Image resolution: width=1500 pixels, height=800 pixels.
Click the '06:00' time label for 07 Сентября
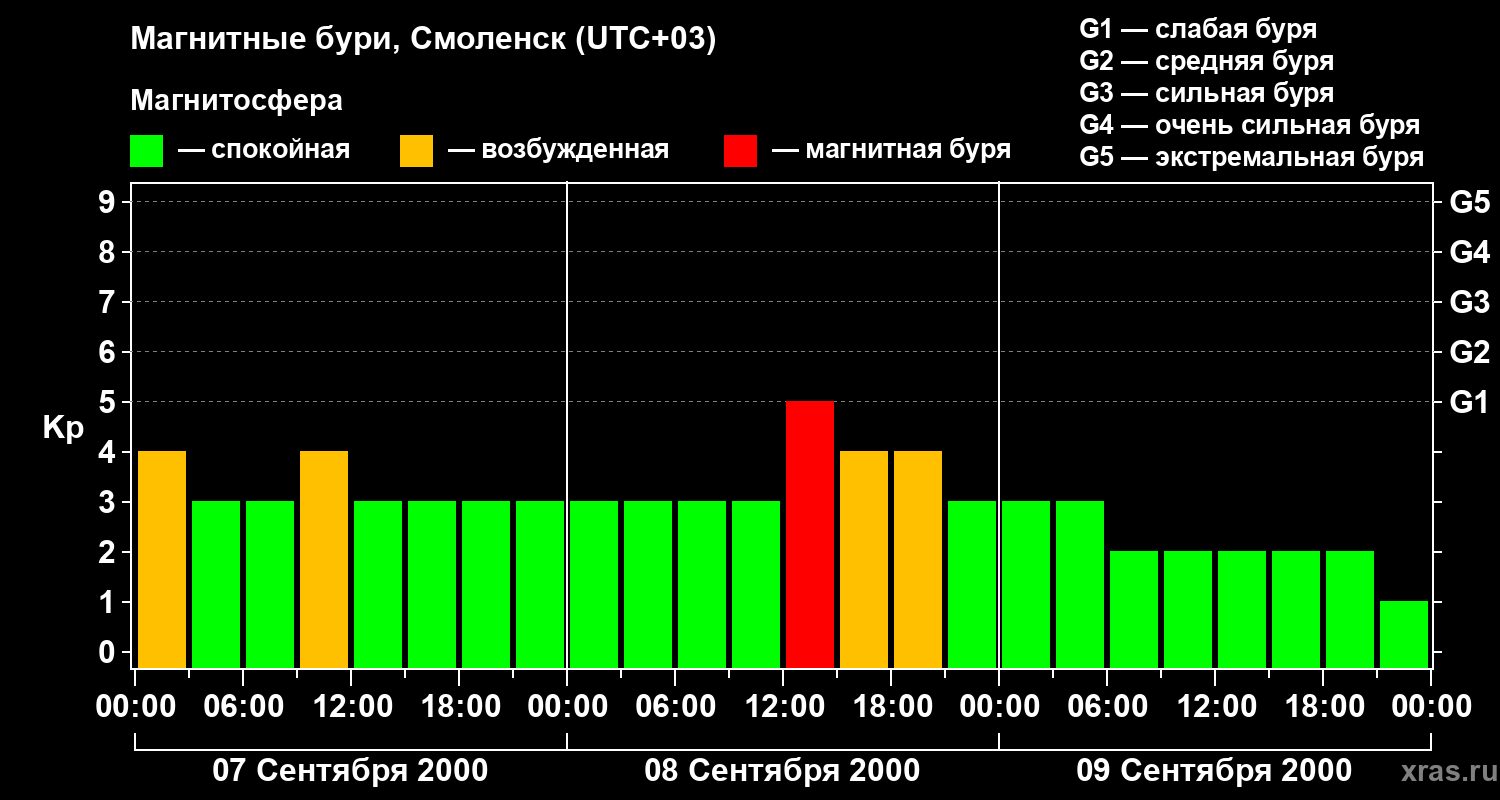point(243,707)
